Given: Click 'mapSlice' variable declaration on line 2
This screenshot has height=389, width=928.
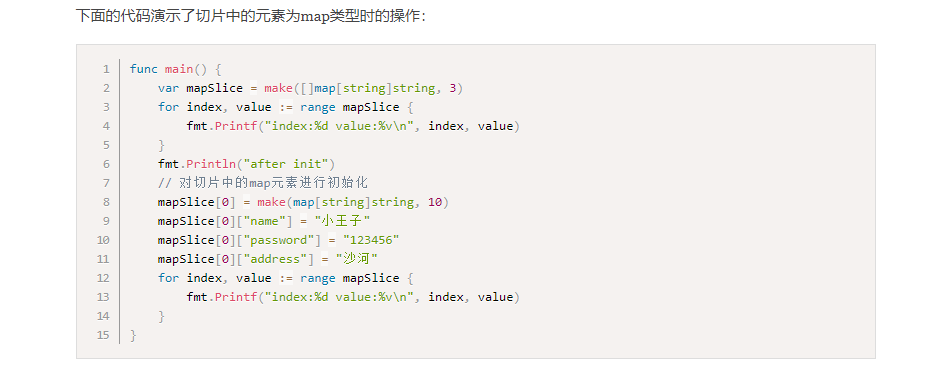Looking at the screenshot, I should pyautogui.click(x=215, y=88).
